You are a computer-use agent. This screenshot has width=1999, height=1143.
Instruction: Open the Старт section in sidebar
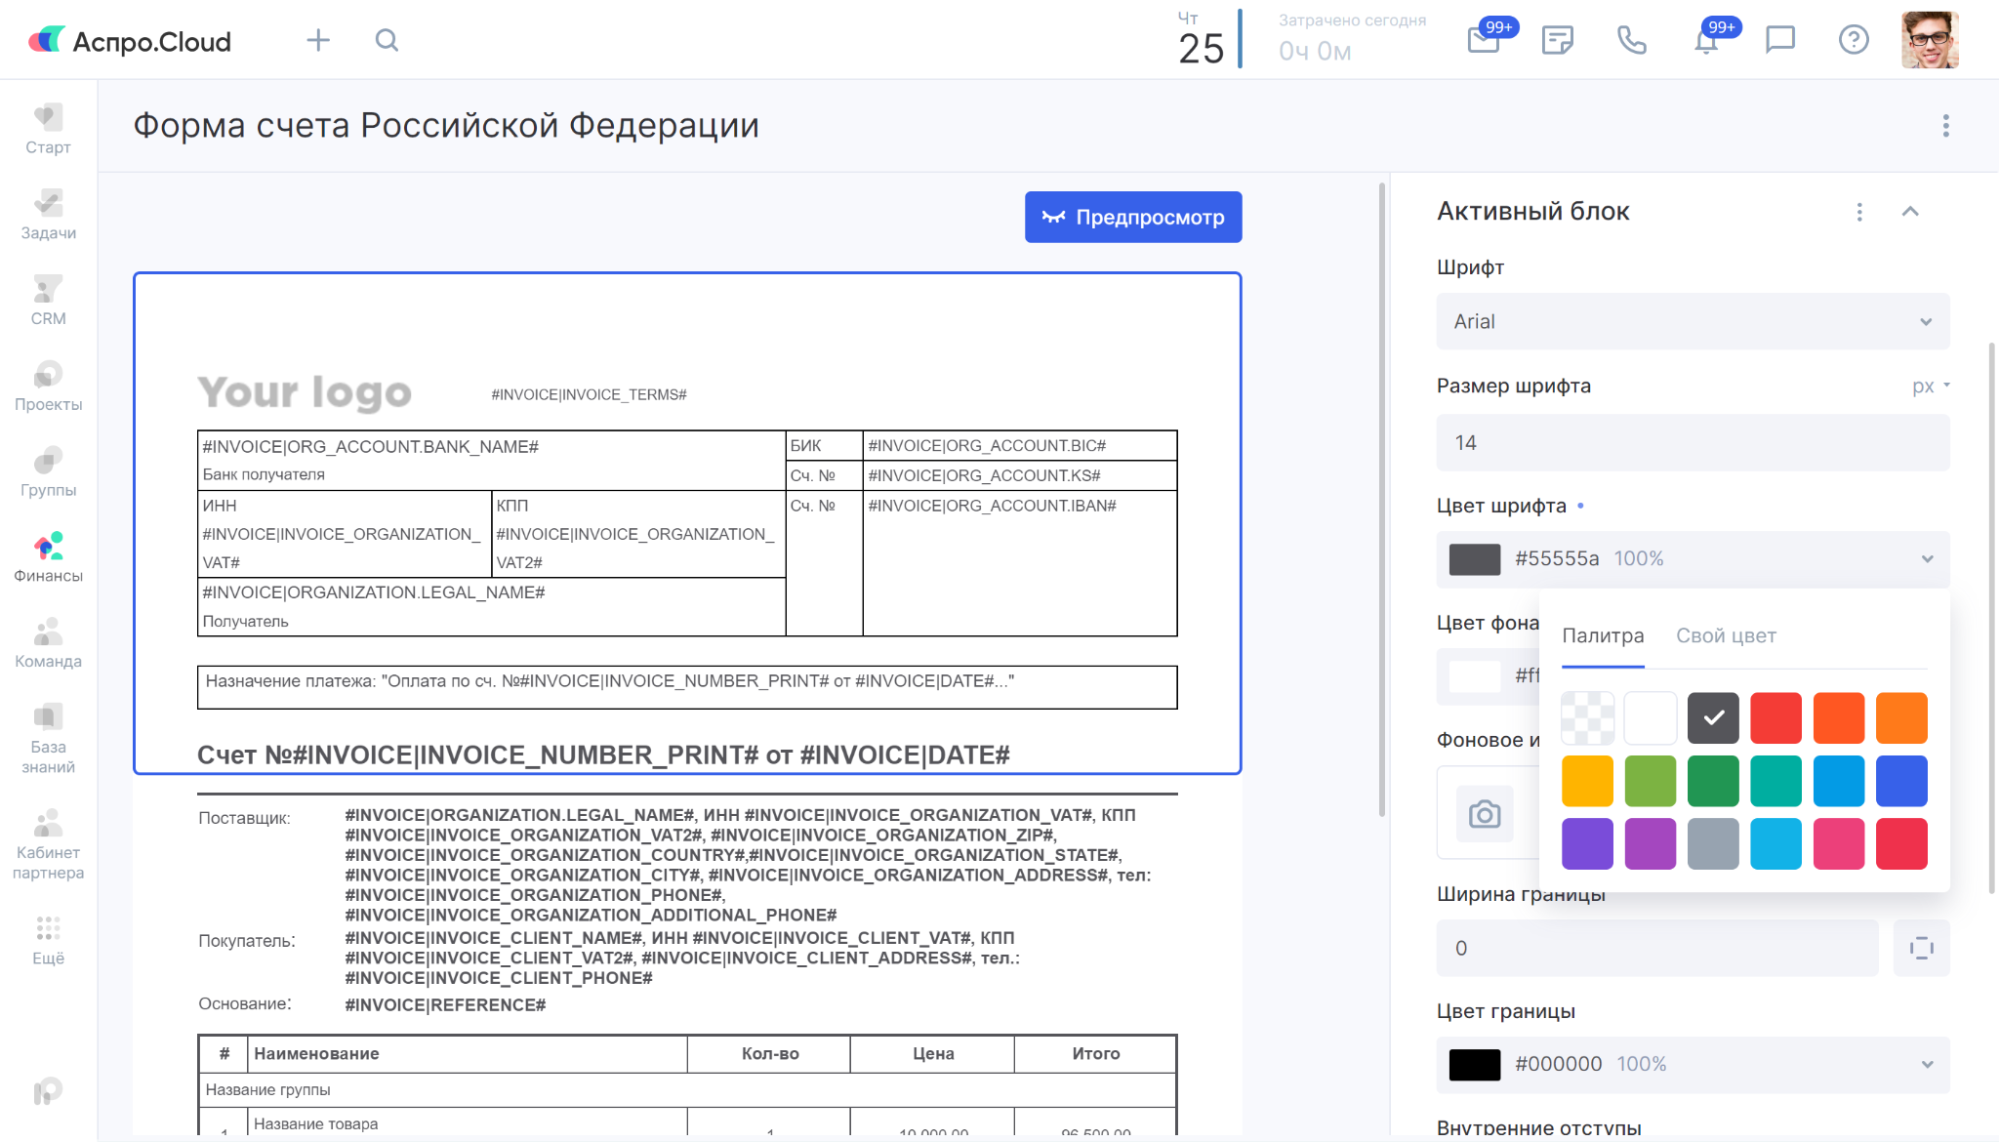coord(48,130)
